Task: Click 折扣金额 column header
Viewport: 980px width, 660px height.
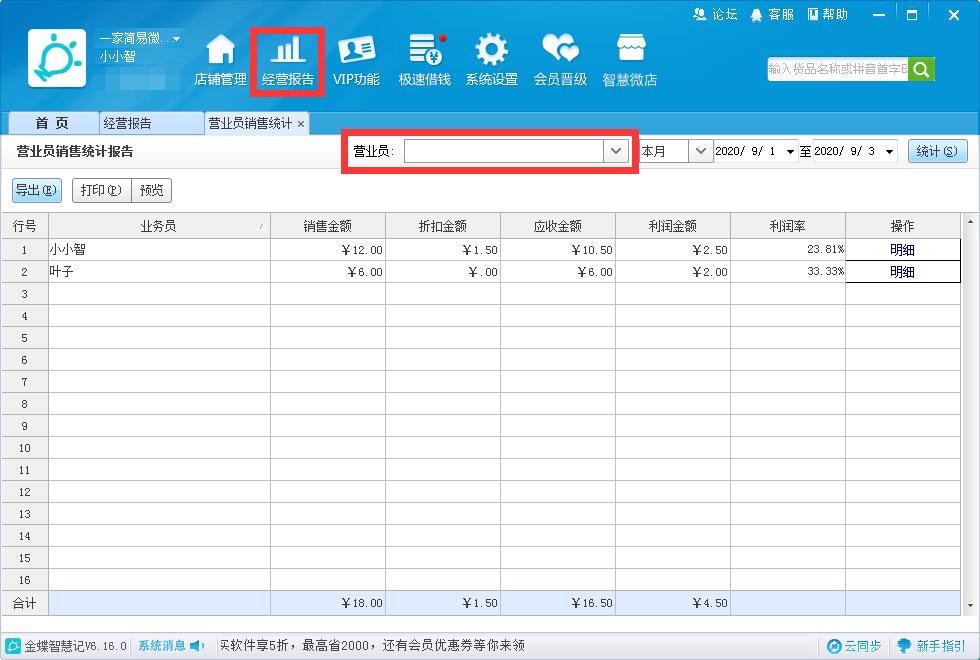Action: (x=442, y=226)
